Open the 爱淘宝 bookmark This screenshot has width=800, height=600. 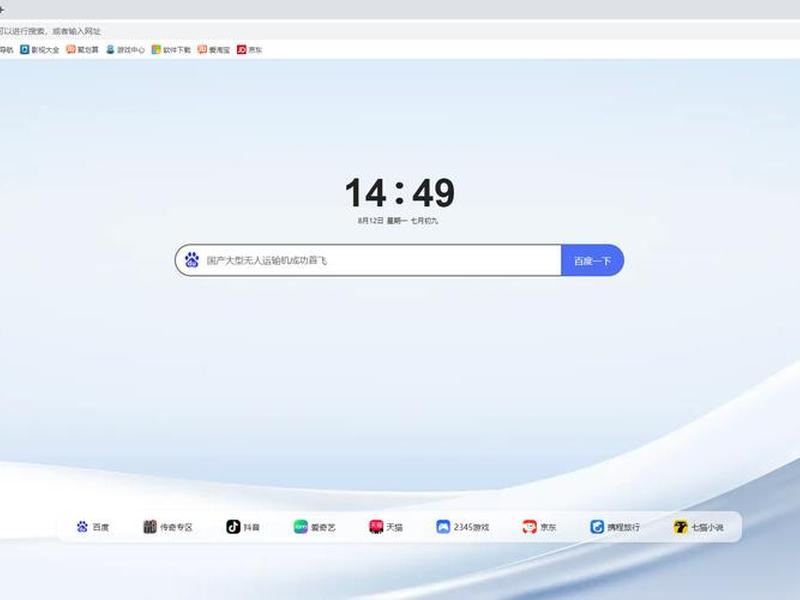(214, 49)
